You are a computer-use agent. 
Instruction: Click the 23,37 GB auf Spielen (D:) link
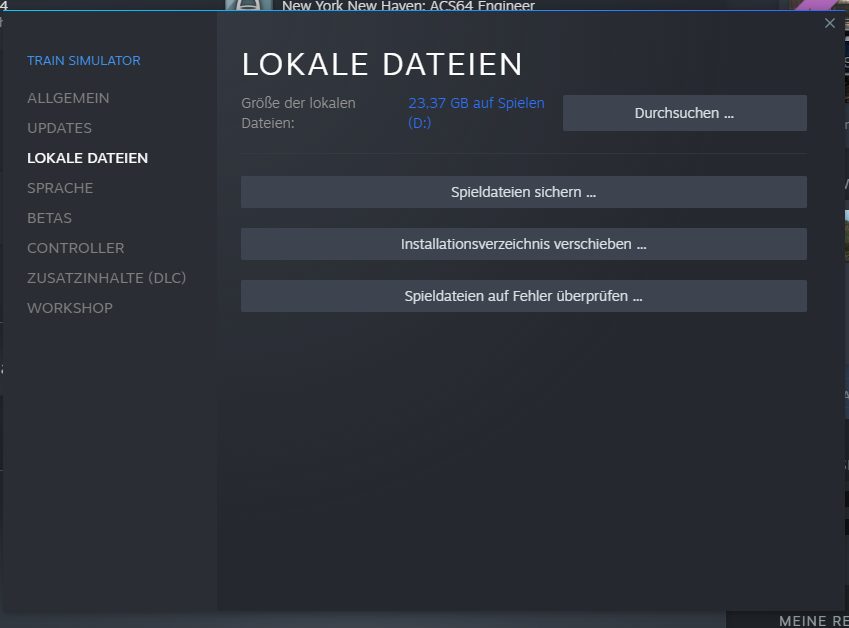476,113
